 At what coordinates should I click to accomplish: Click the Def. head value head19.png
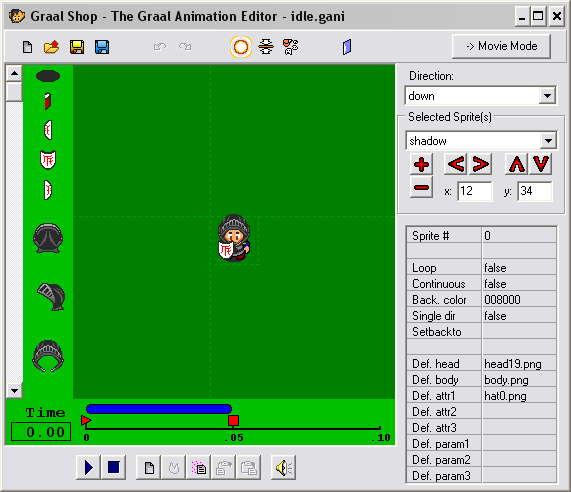coord(519,364)
